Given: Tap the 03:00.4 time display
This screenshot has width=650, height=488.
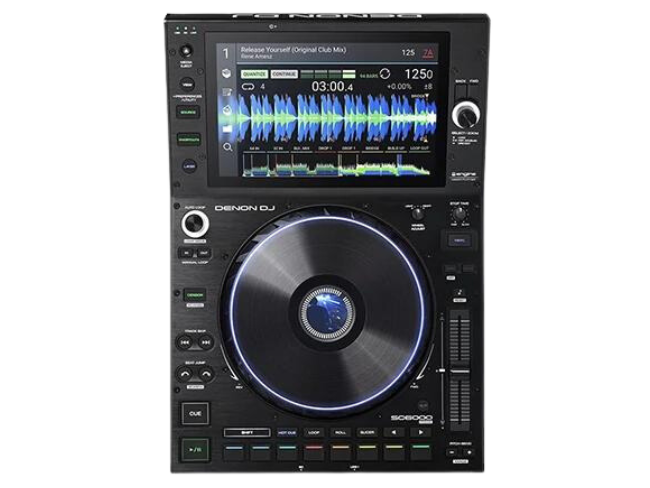Looking at the screenshot, I should tap(332, 86).
